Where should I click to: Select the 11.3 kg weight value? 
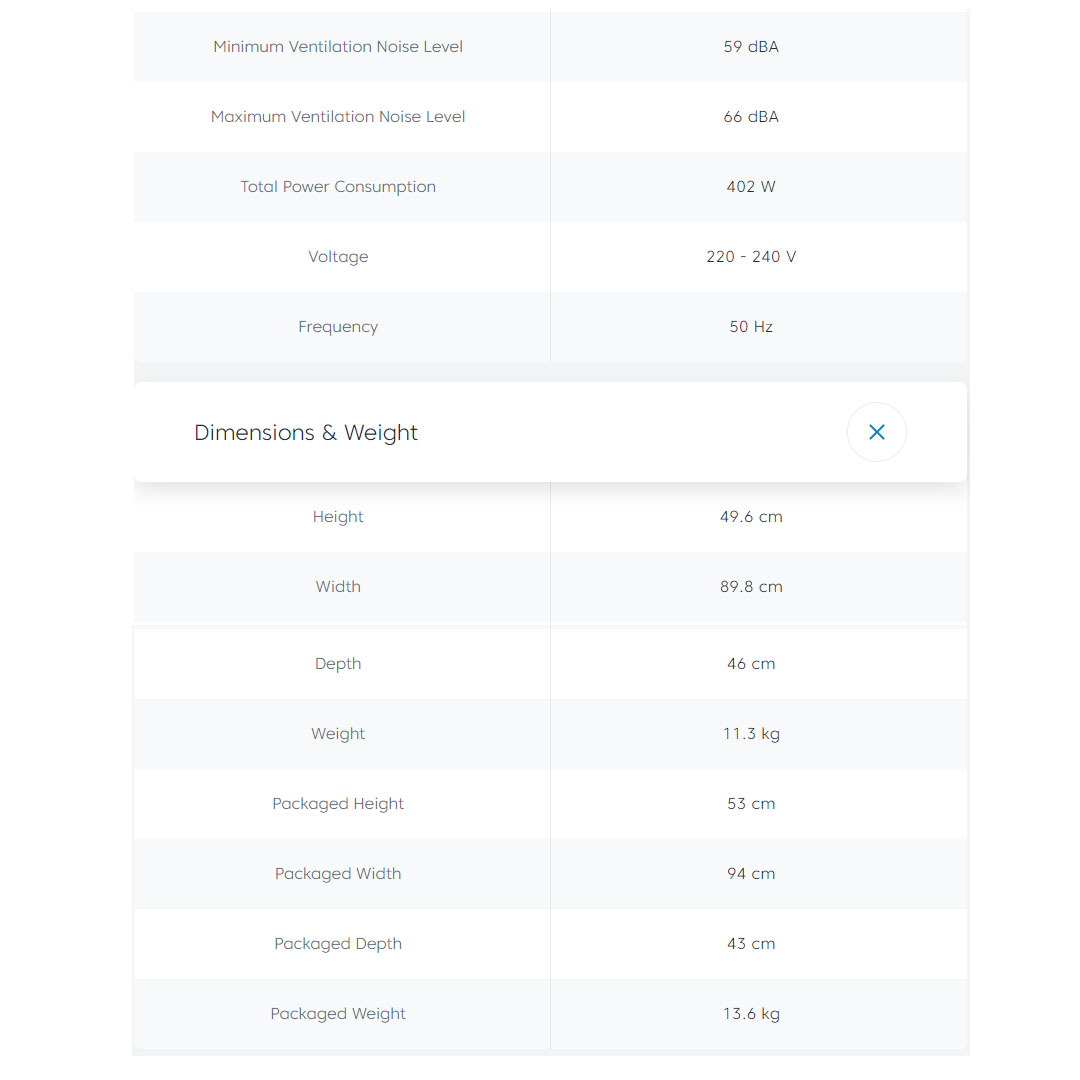(751, 734)
